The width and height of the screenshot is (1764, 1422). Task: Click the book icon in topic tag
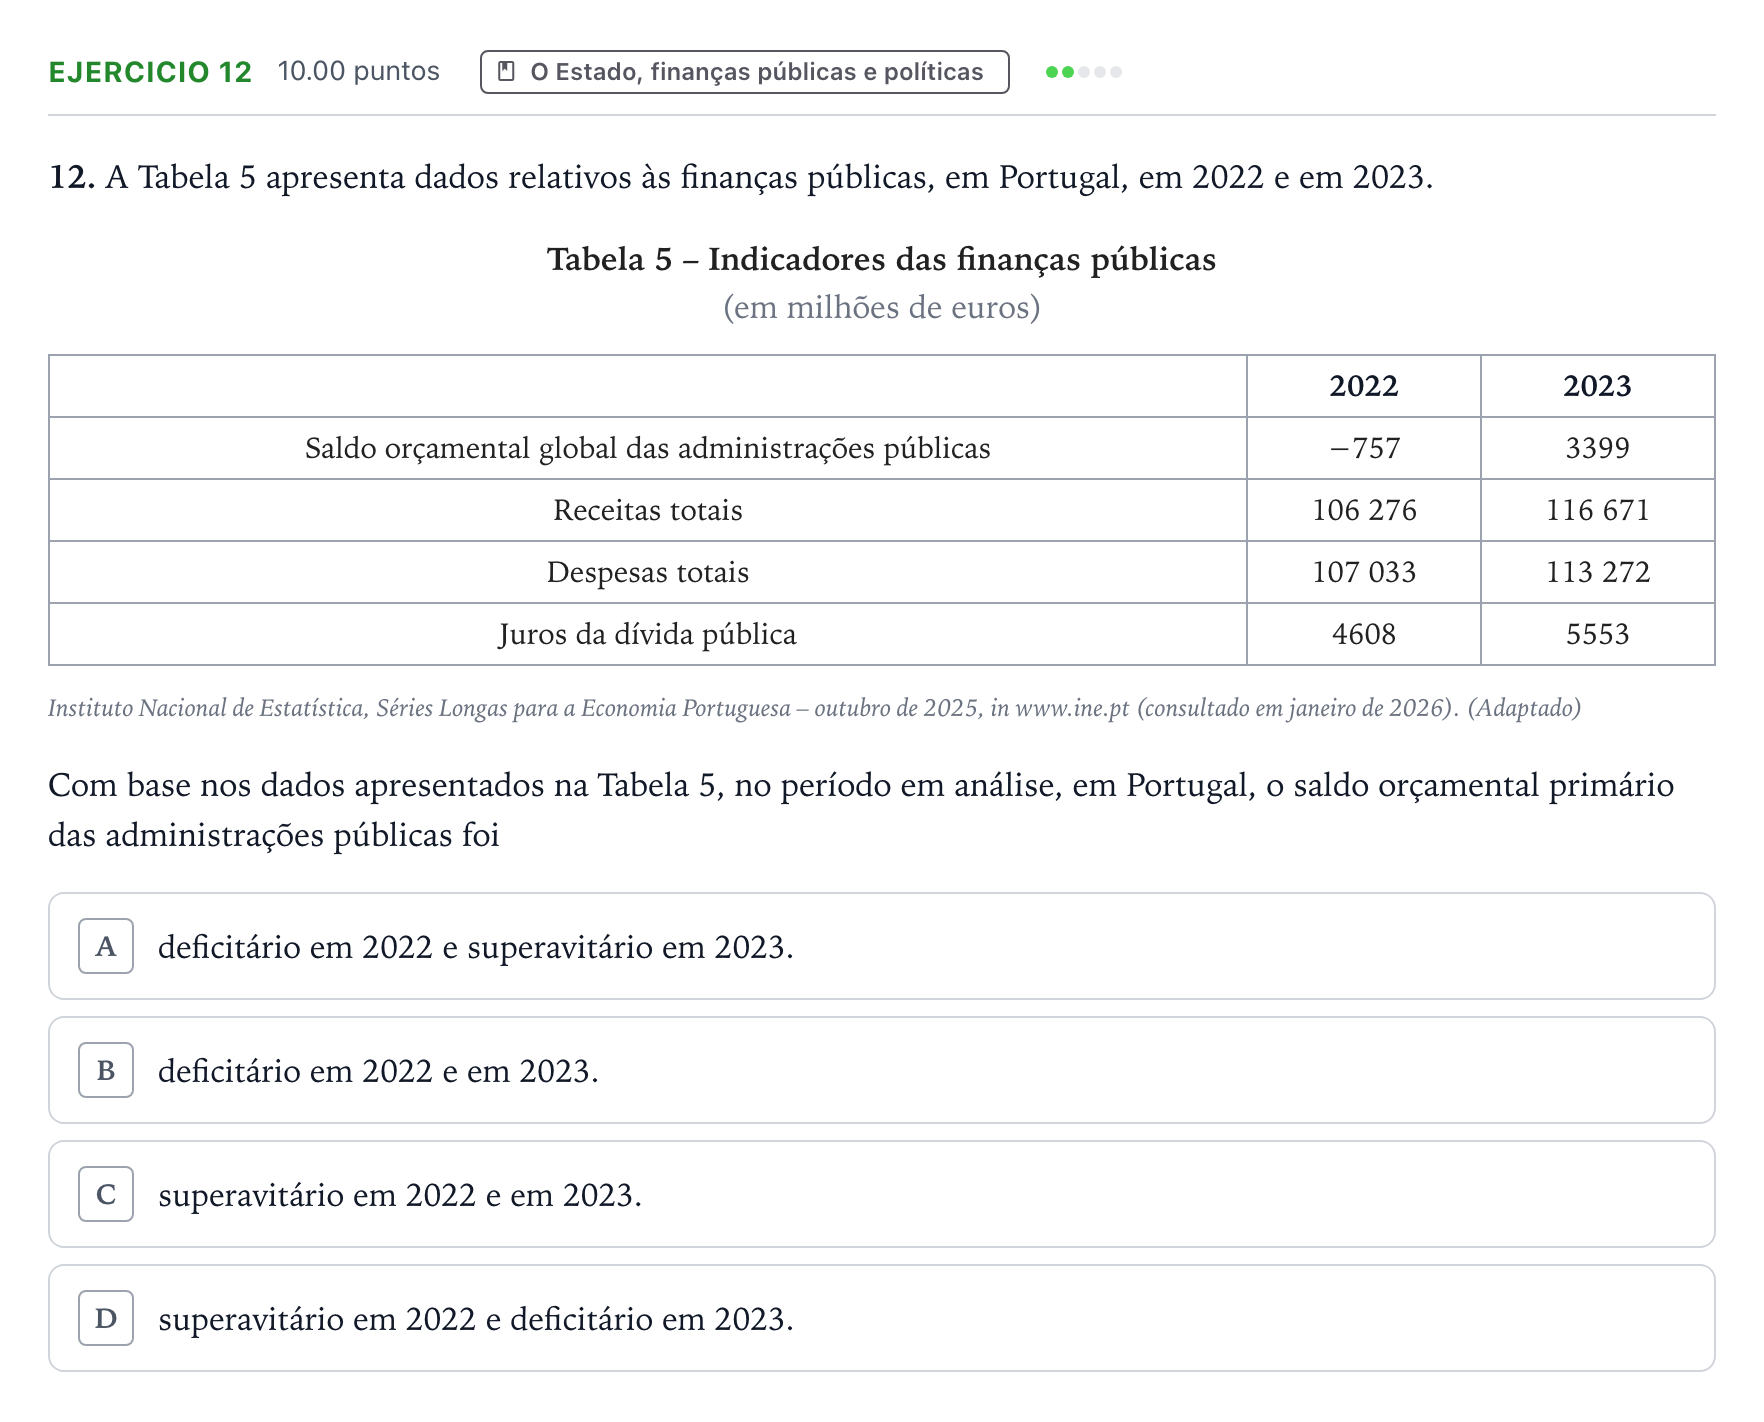pos(507,72)
